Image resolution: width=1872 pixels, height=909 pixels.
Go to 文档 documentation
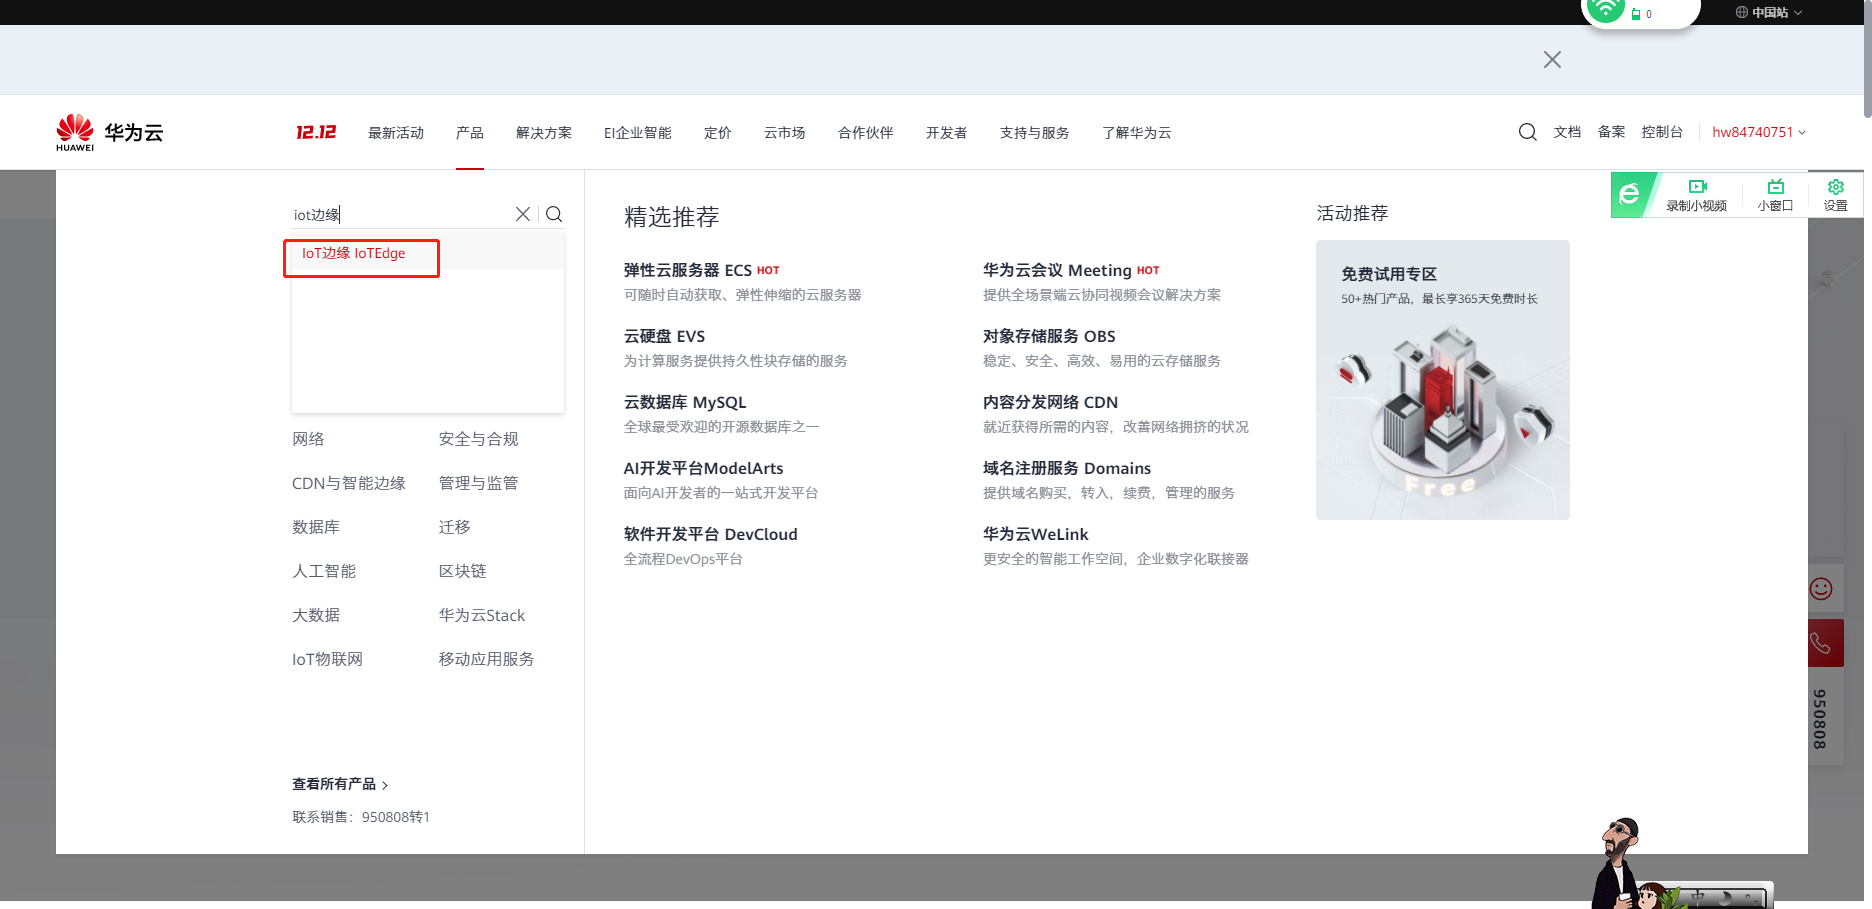[x=1568, y=132]
